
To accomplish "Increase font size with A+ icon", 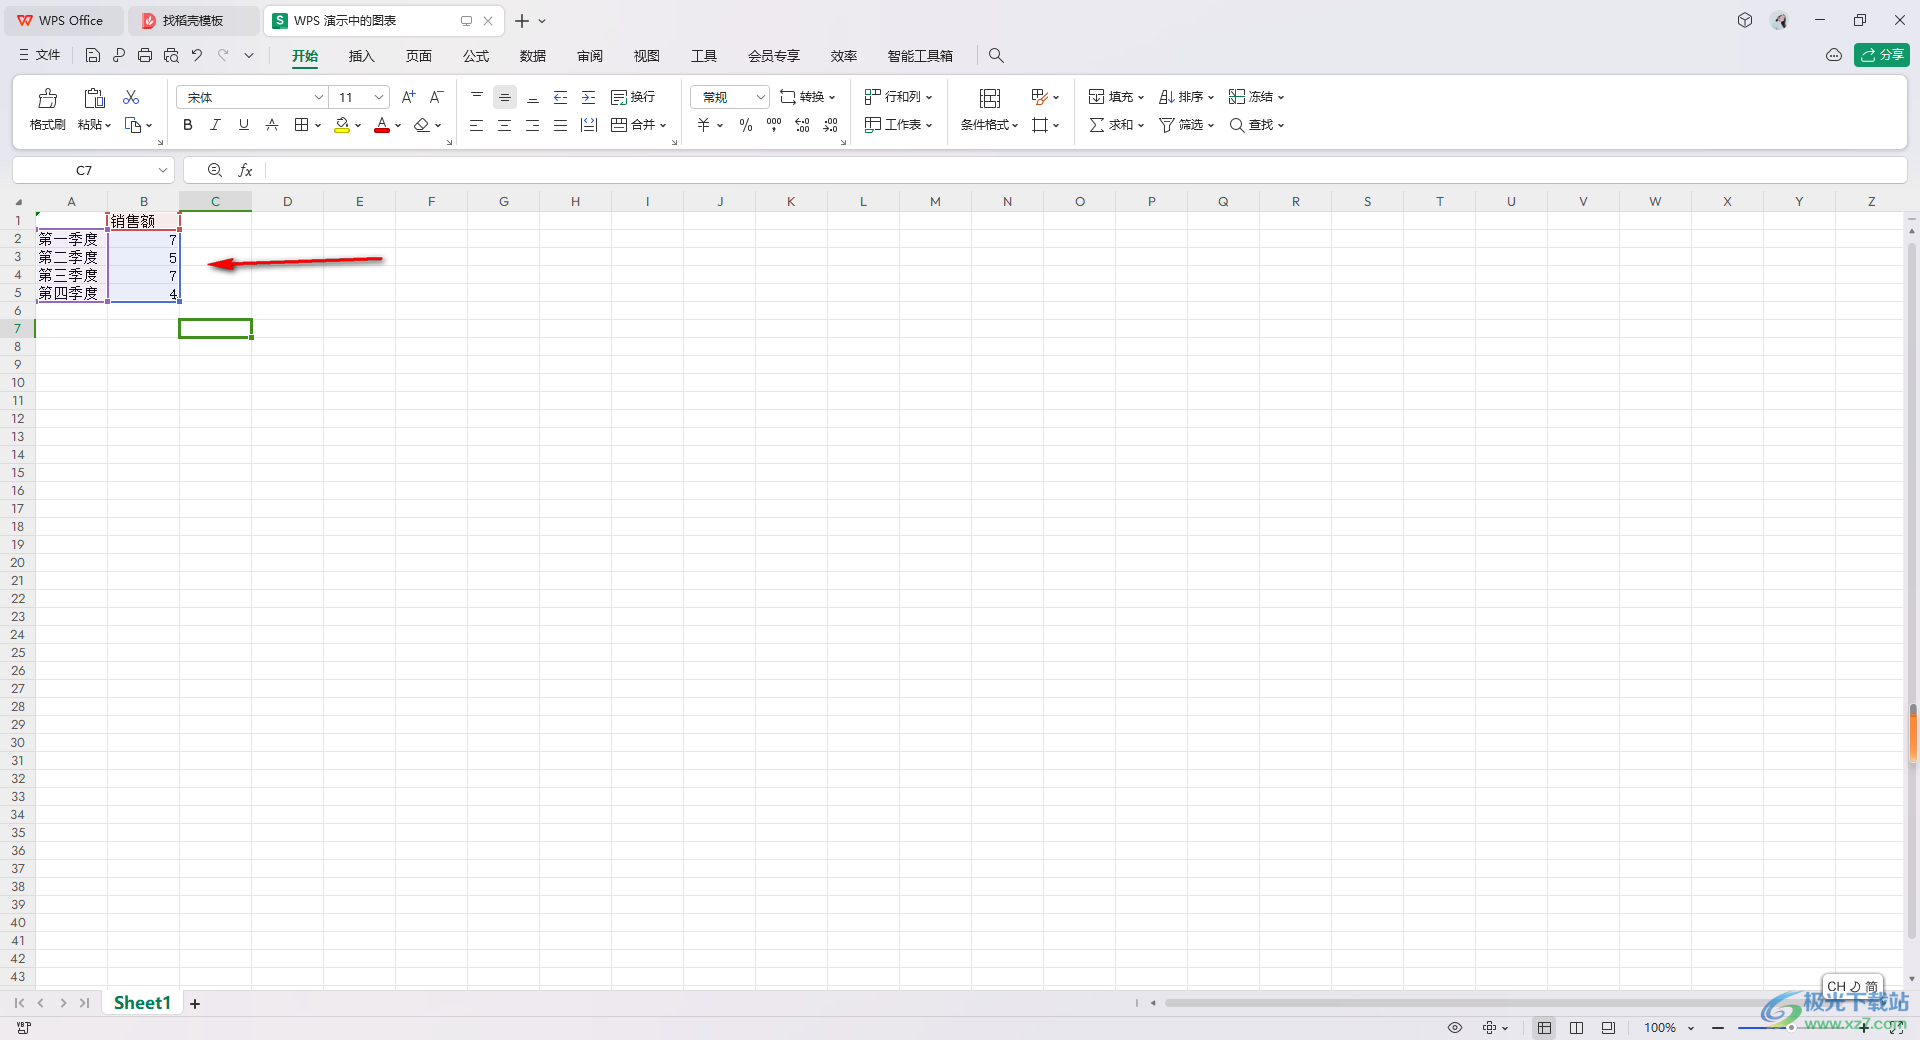I will coord(408,97).
